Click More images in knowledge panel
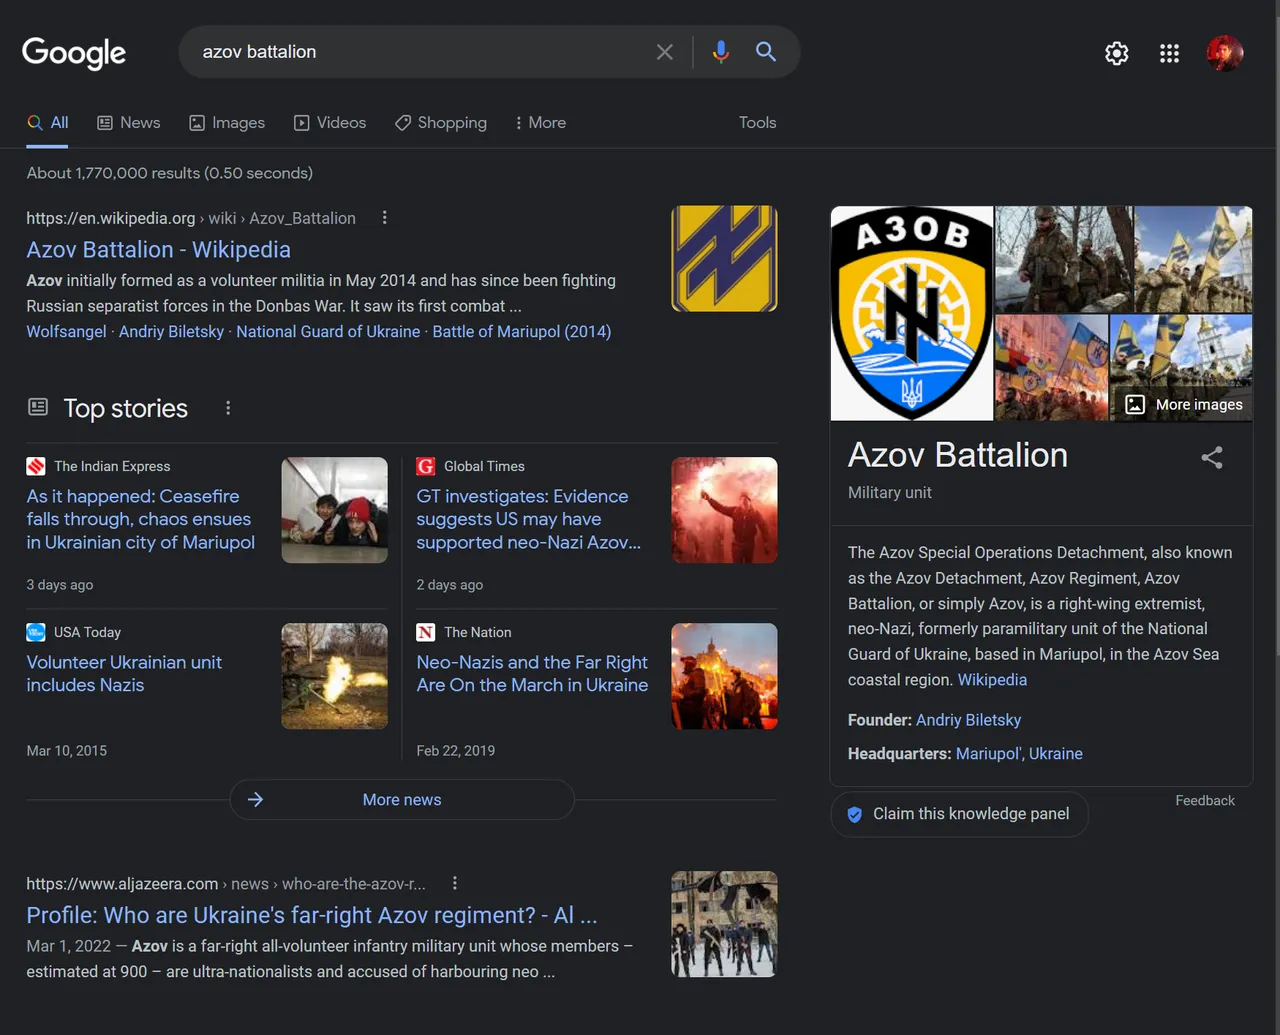 1183,404
